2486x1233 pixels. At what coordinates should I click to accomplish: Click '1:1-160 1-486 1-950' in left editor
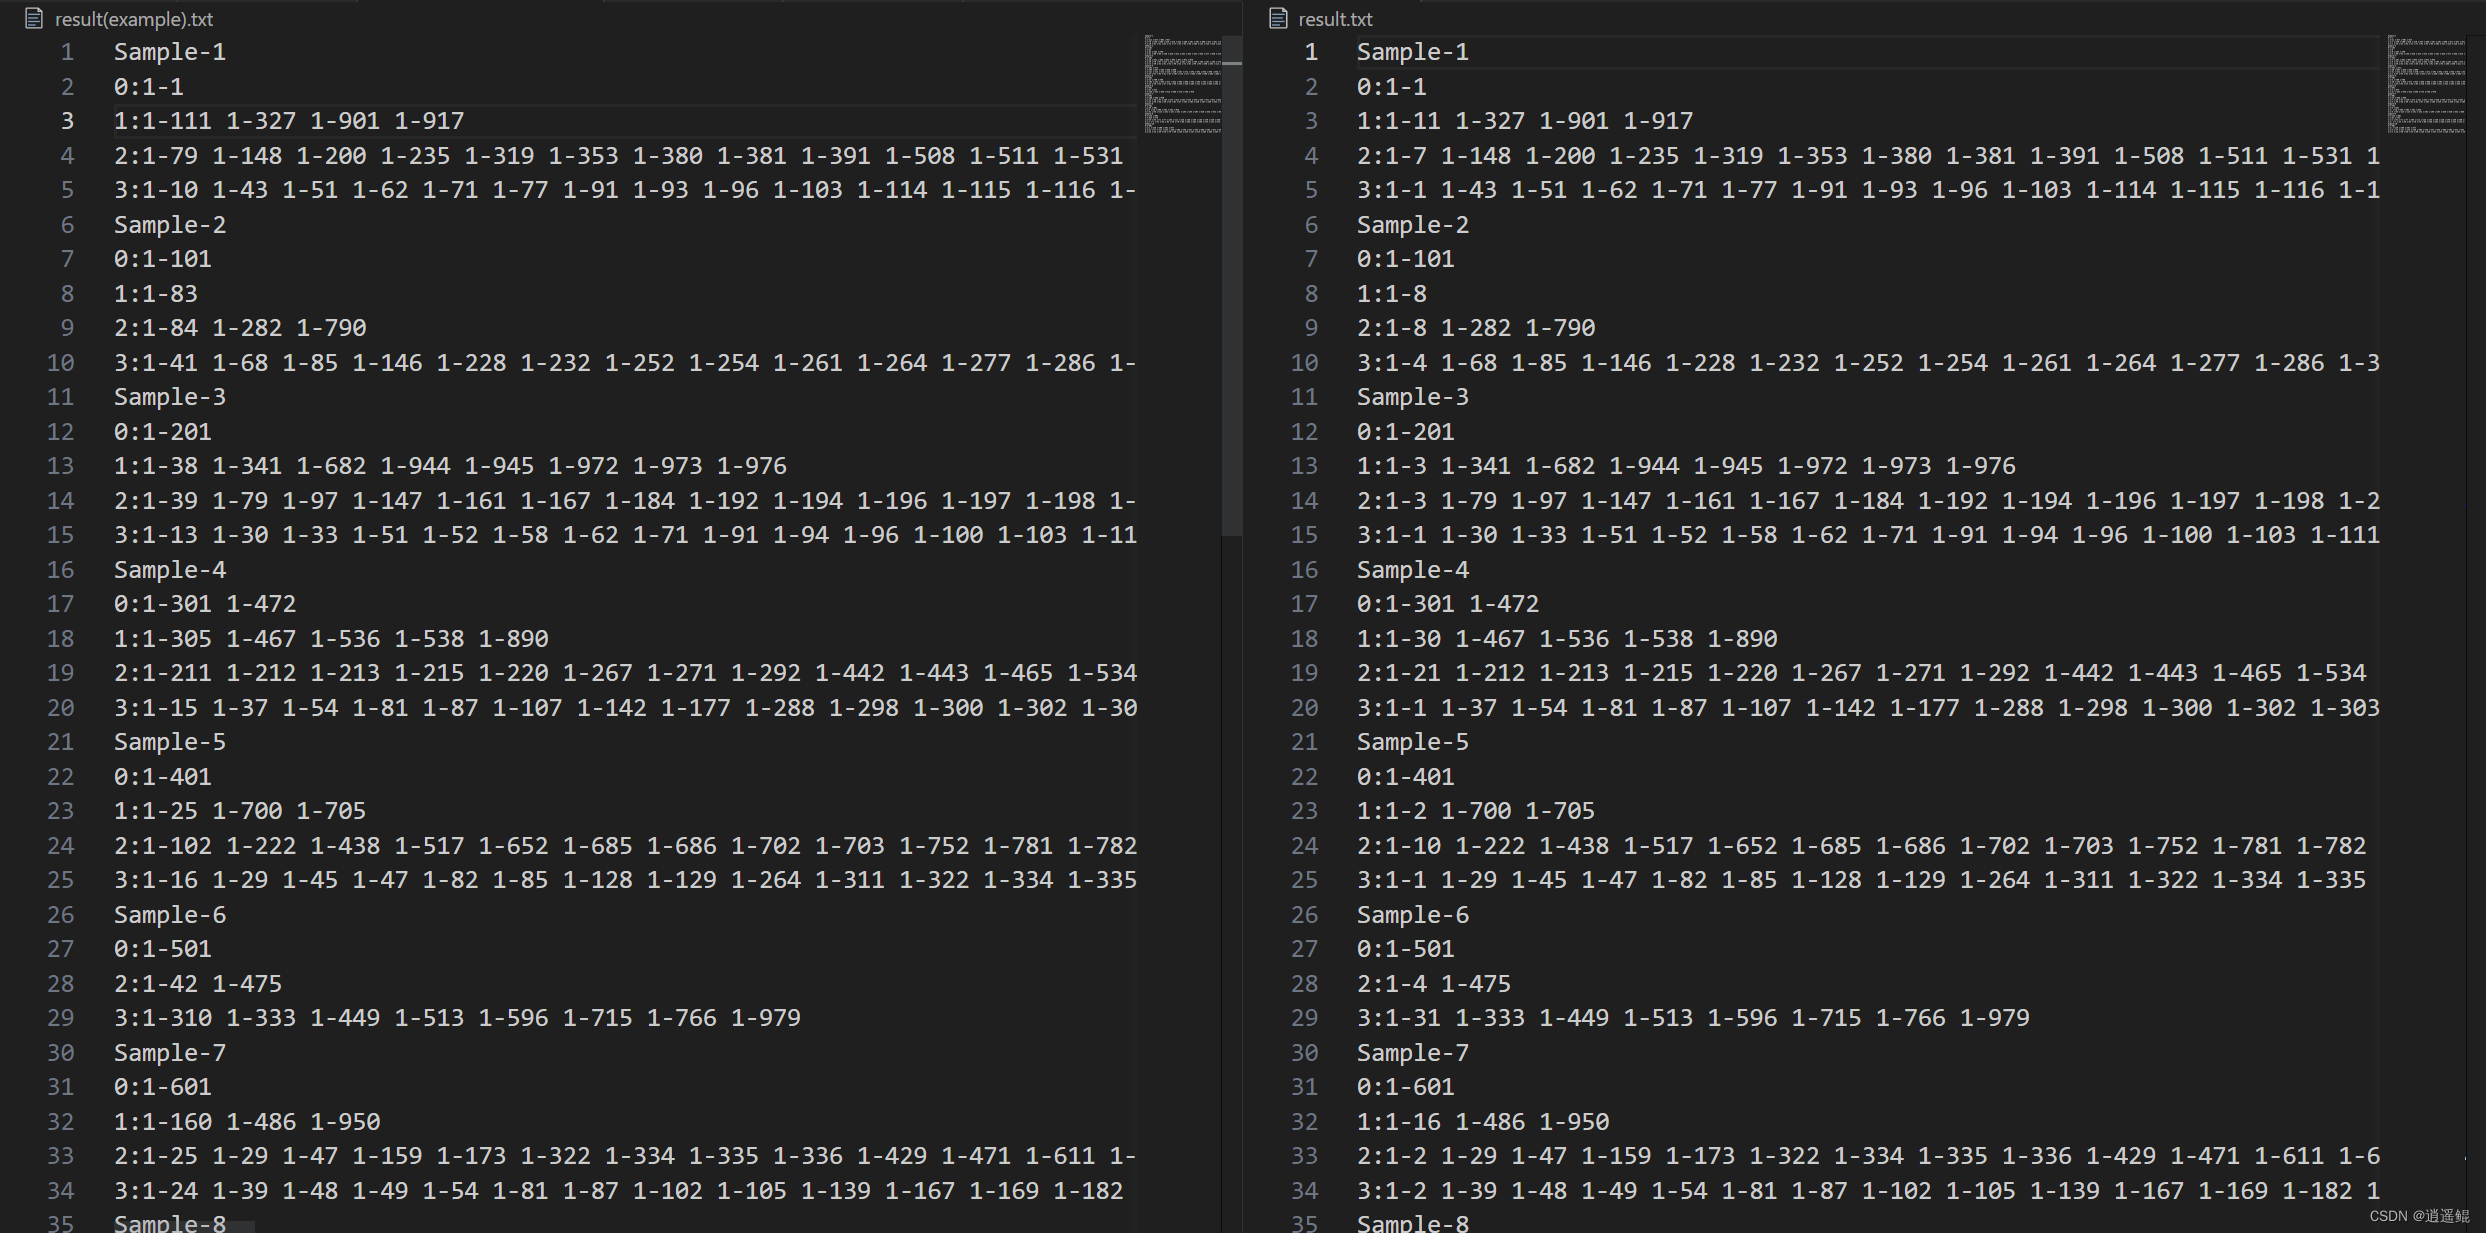click(247, 1122)
